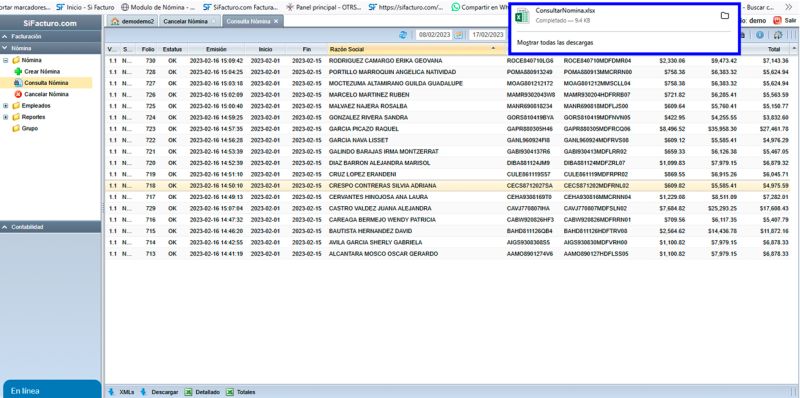Click 'Mostrar todas las descargas' link
Screen dimensions: 800x398
click(555, 43)
